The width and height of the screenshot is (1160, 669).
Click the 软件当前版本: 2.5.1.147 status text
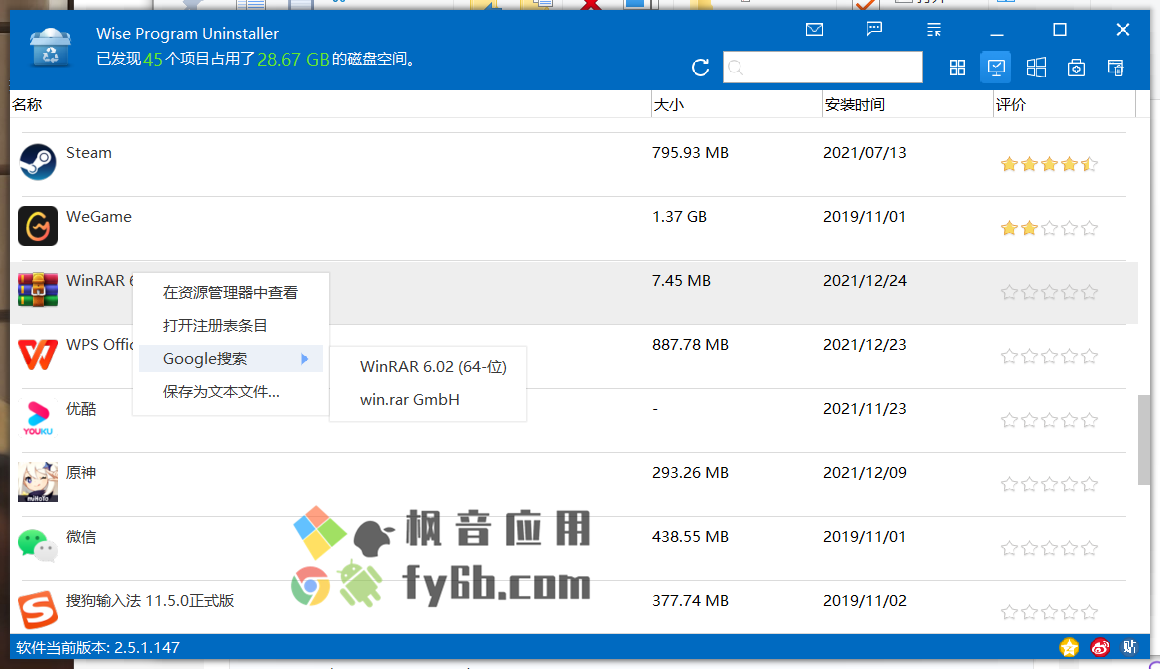click(98, 648)
